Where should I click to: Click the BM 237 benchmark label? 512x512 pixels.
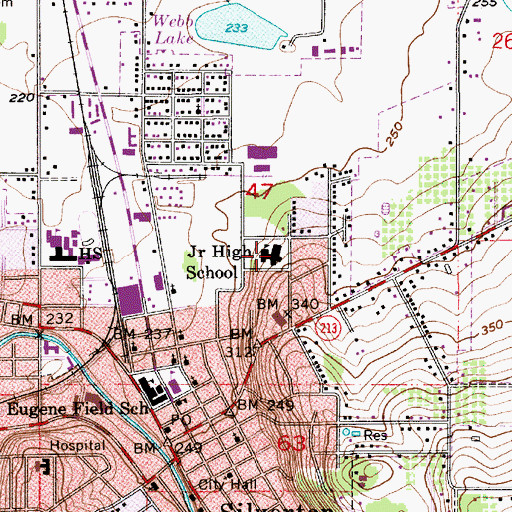click(142, 333)
